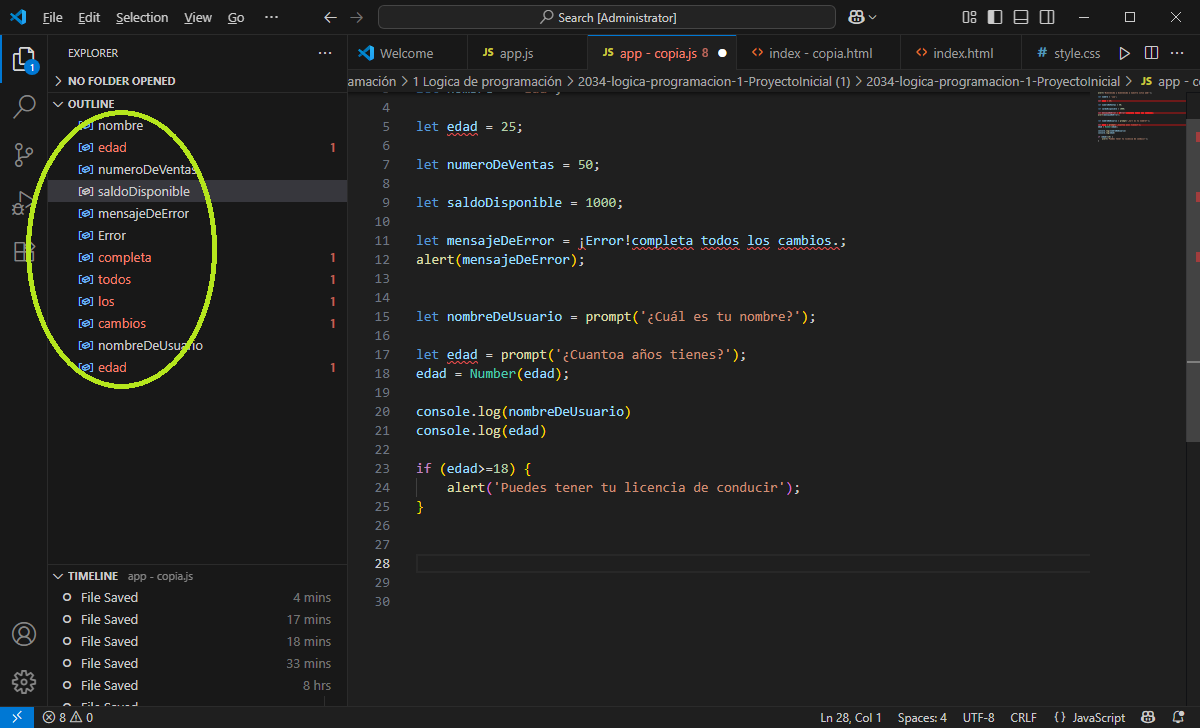The width and height of the screenshot is (1200, 728).
Task: Collapse the TIMELINE section
Action: point(198,576)
